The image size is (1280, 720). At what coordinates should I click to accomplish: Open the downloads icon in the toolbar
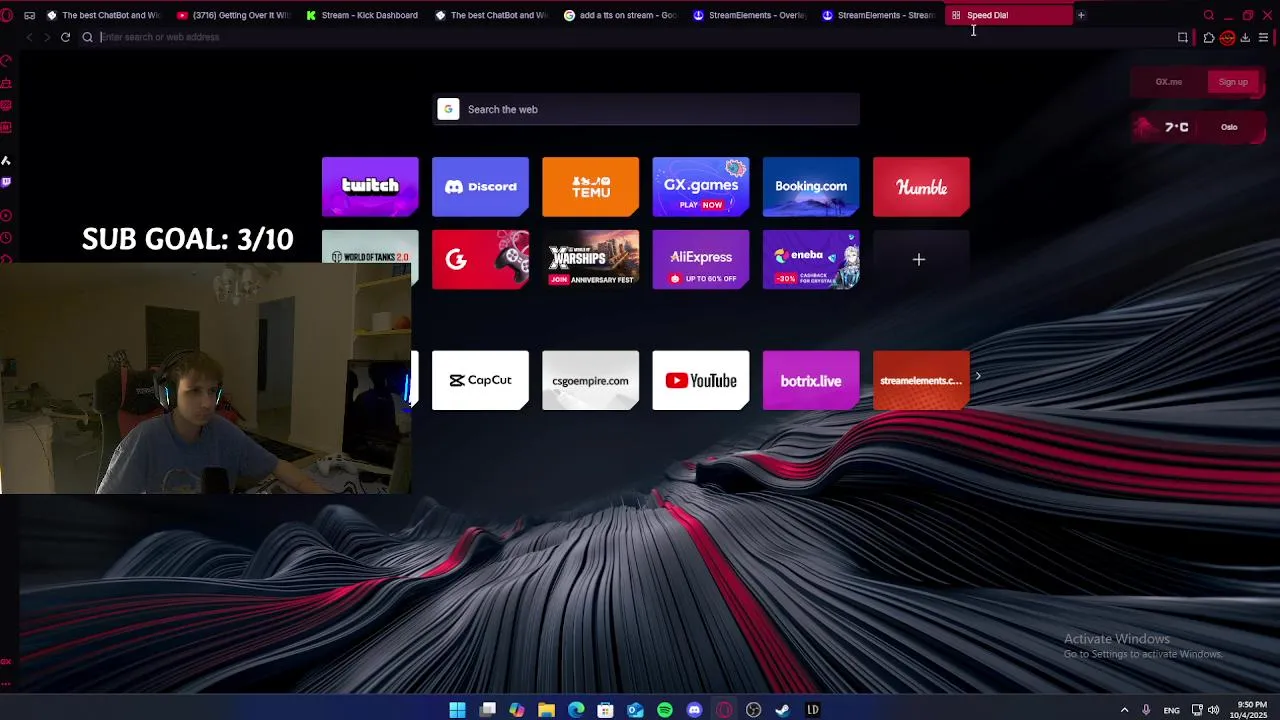[1245, 38]
